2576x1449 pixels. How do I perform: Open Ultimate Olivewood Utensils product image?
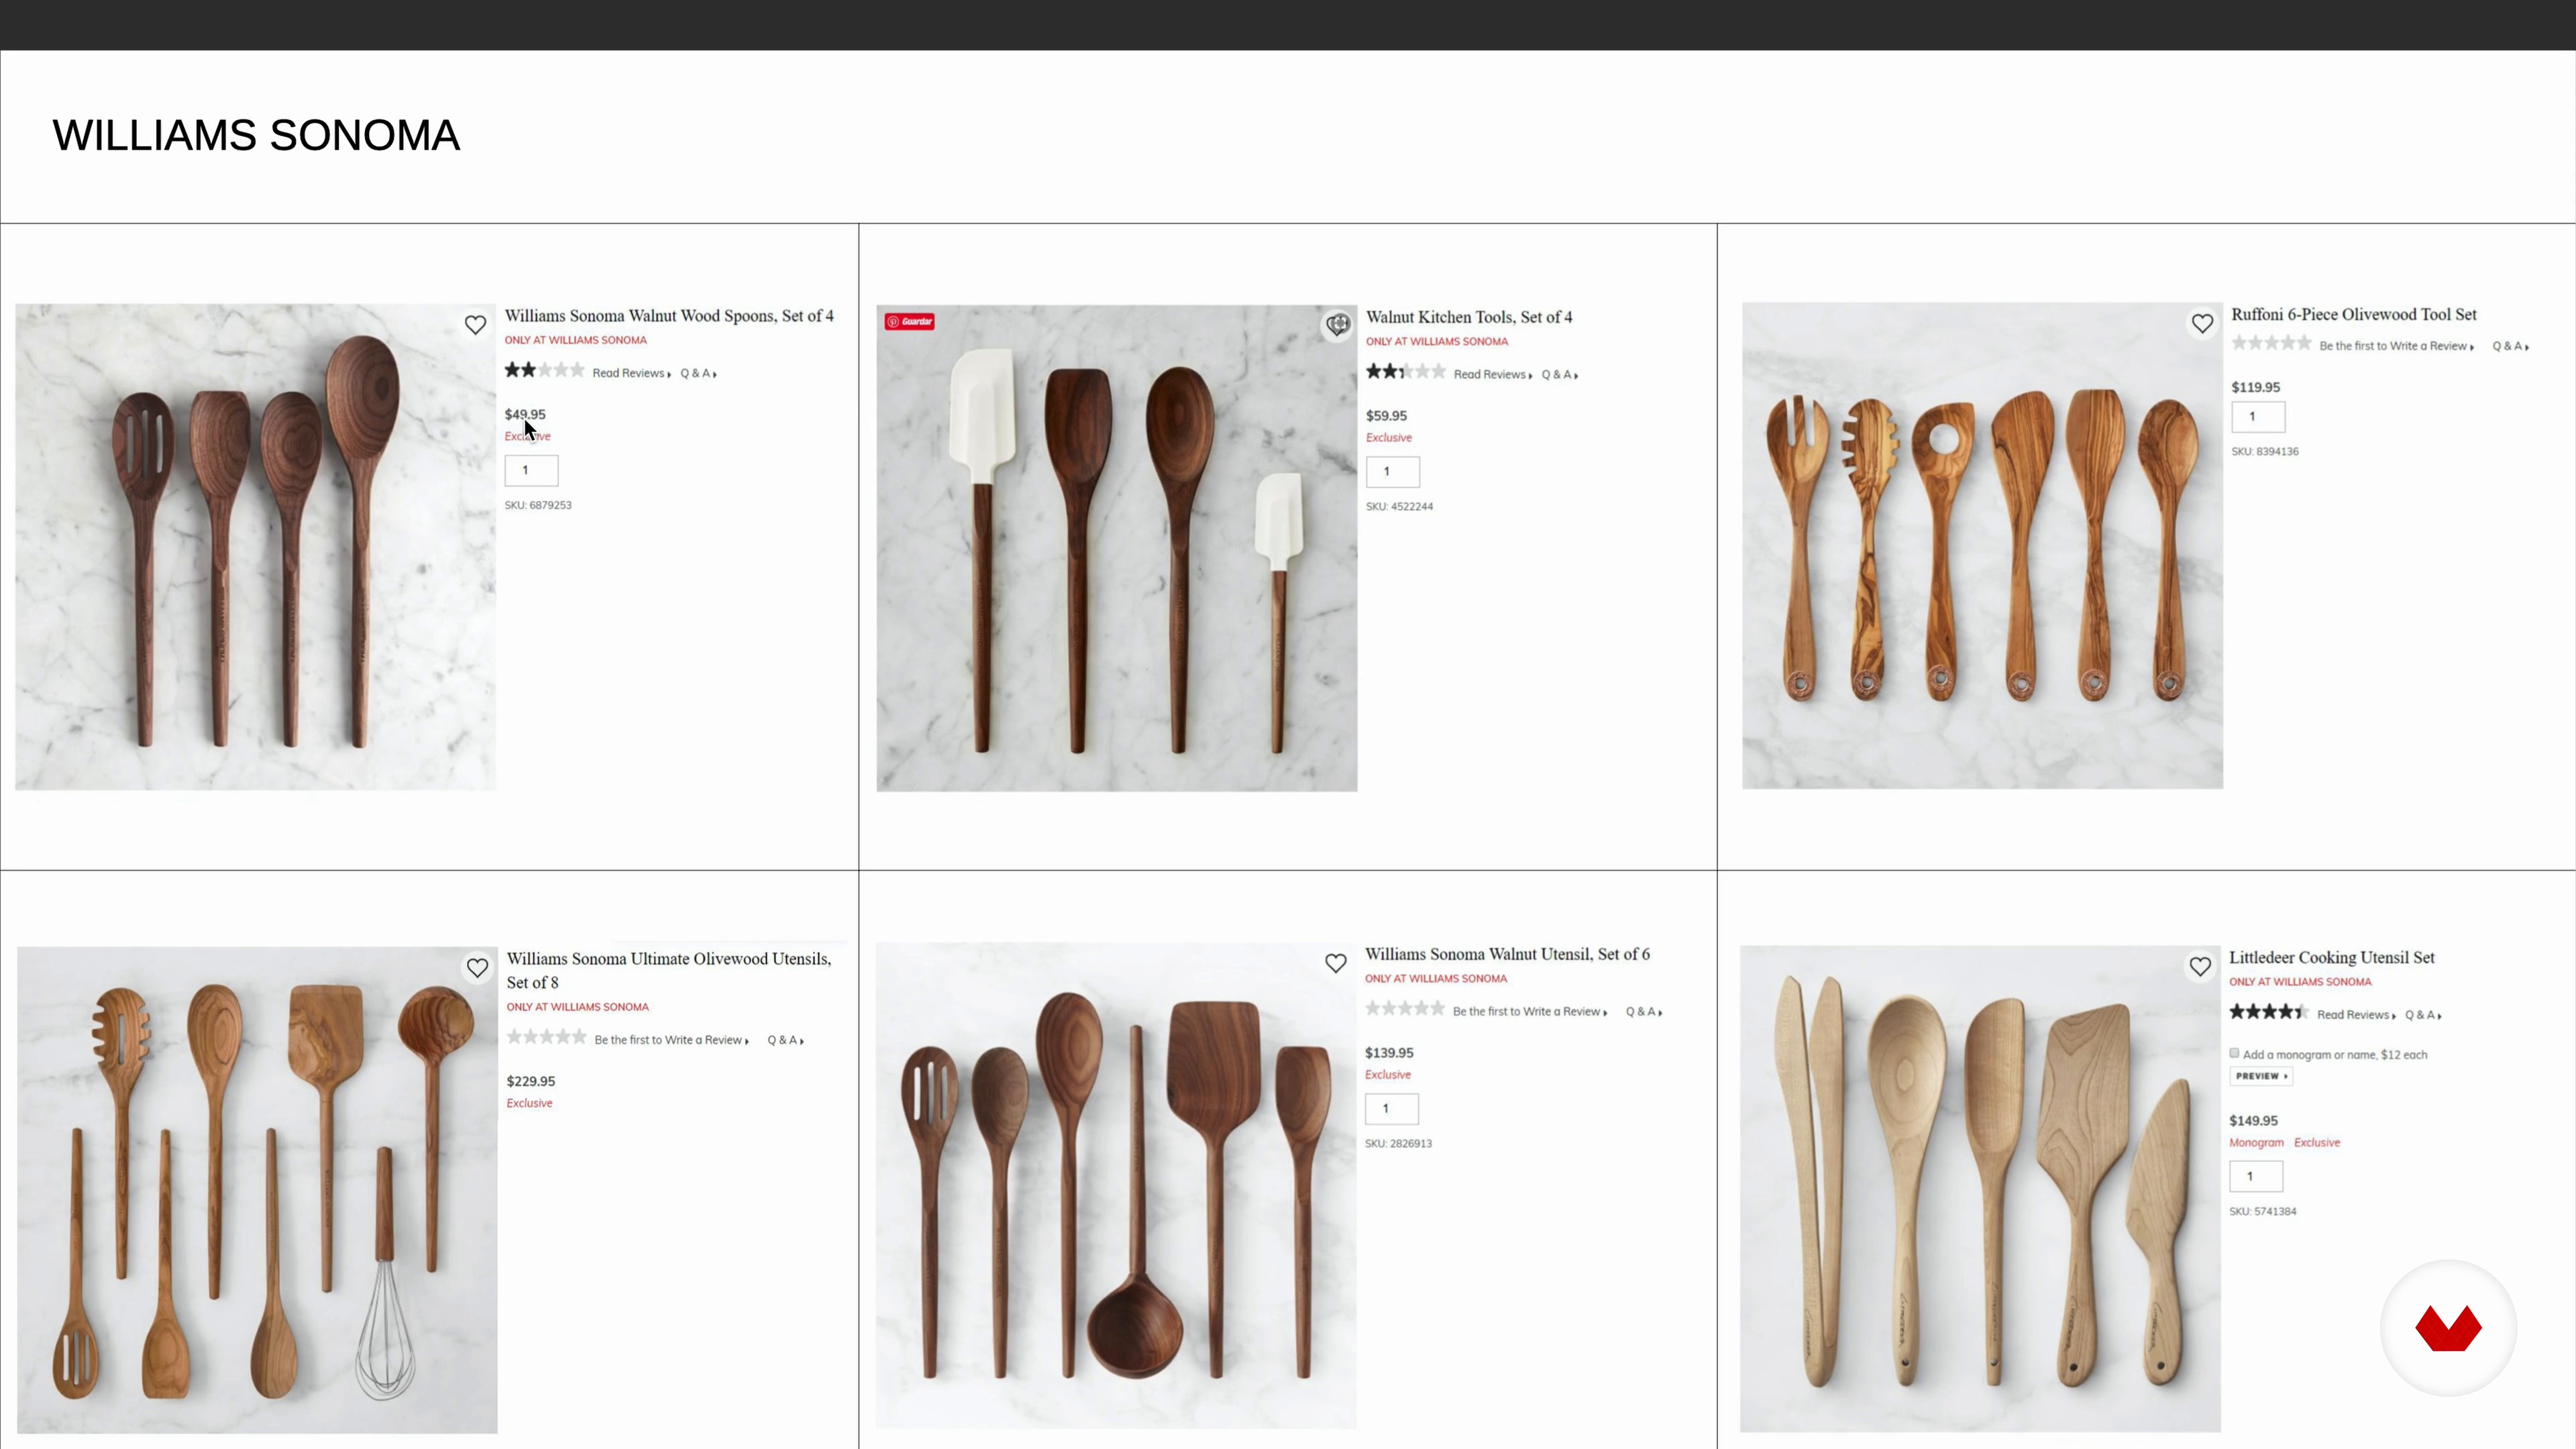tap(257, 1190)
